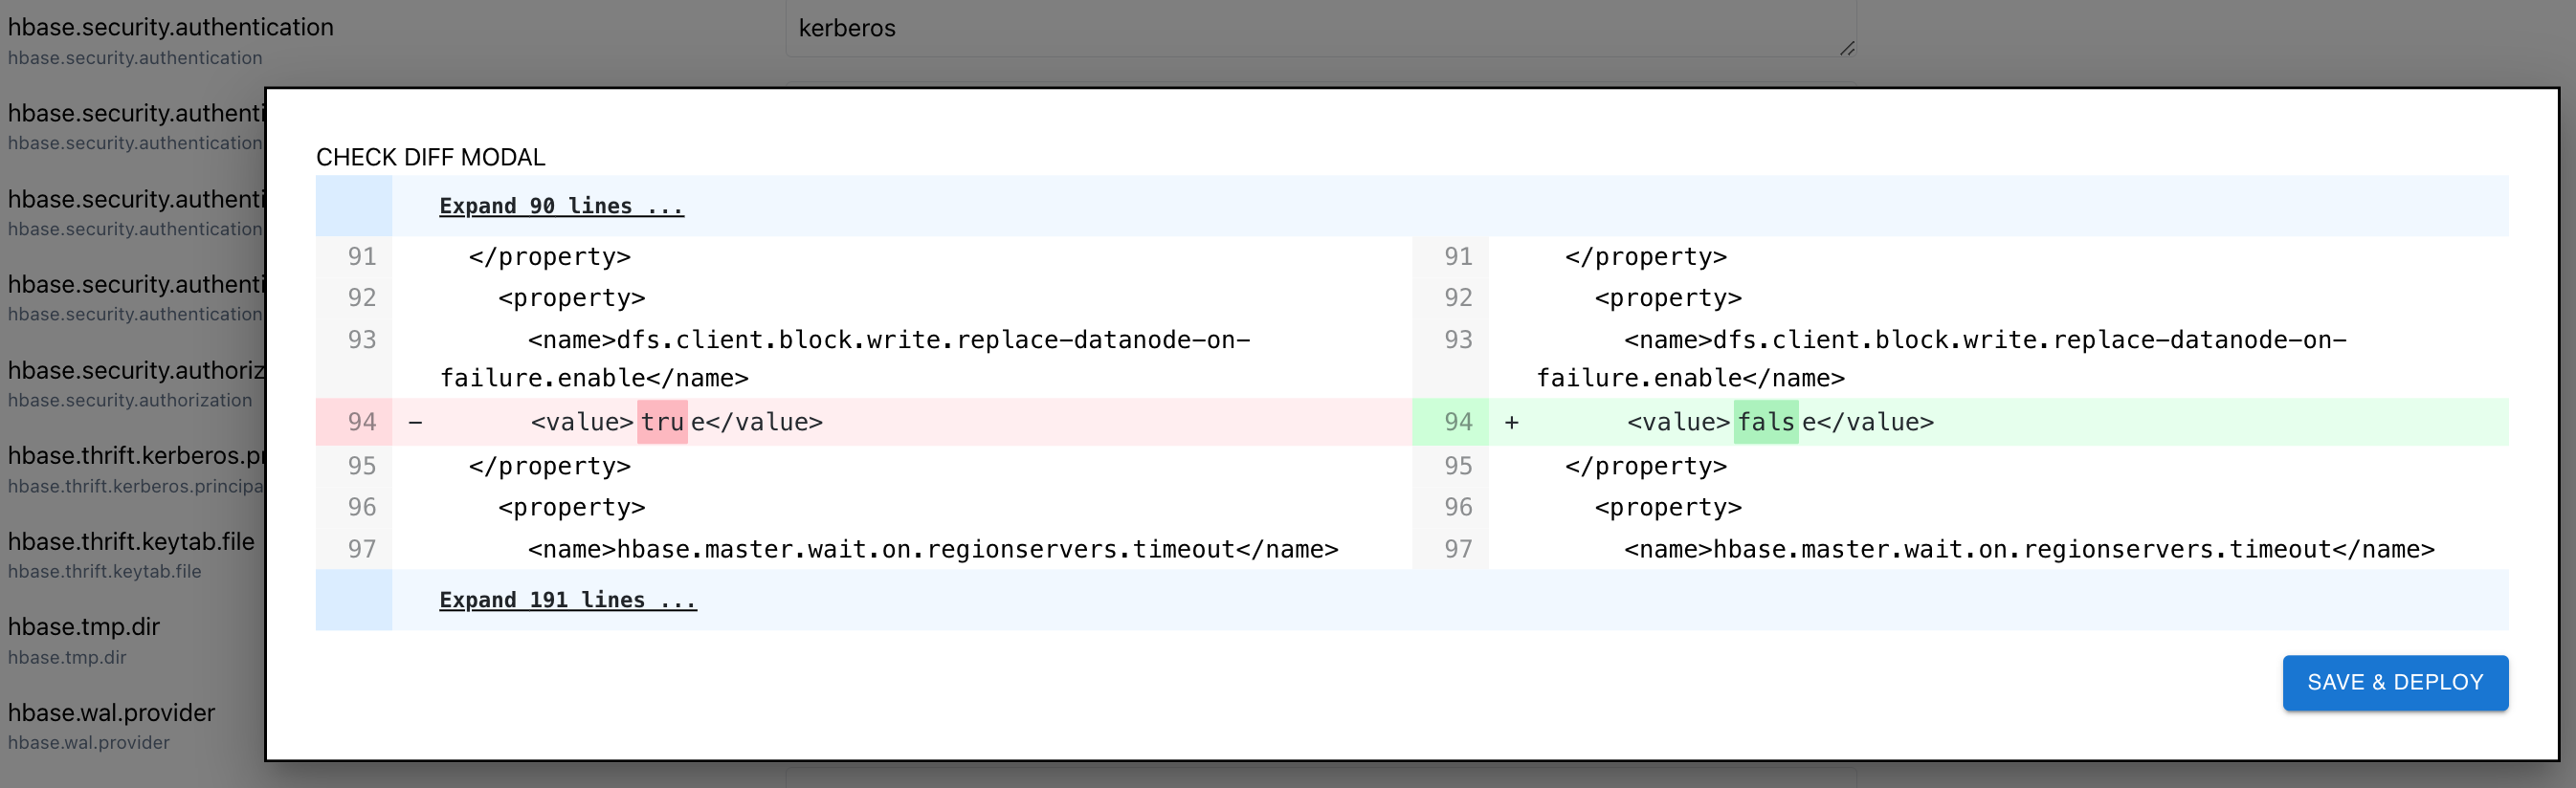This screenshot has height=788, width=2576.
Task: Click right pane line number 93
Action: pos(1457,340)
